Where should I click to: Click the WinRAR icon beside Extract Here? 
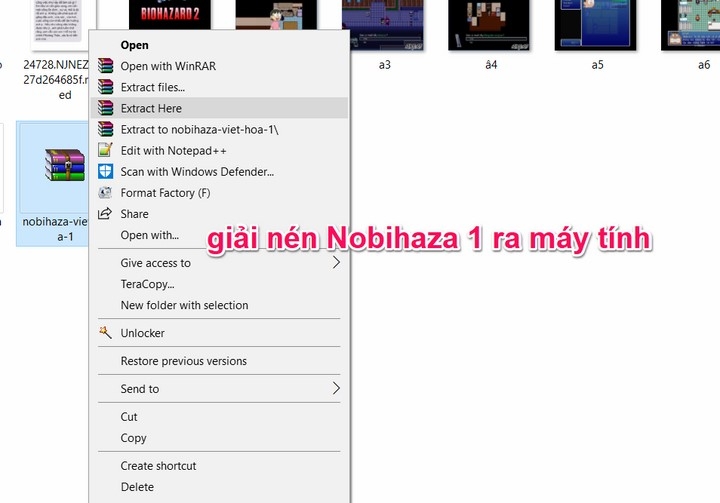pyautogui.click(x=106, y=108)
